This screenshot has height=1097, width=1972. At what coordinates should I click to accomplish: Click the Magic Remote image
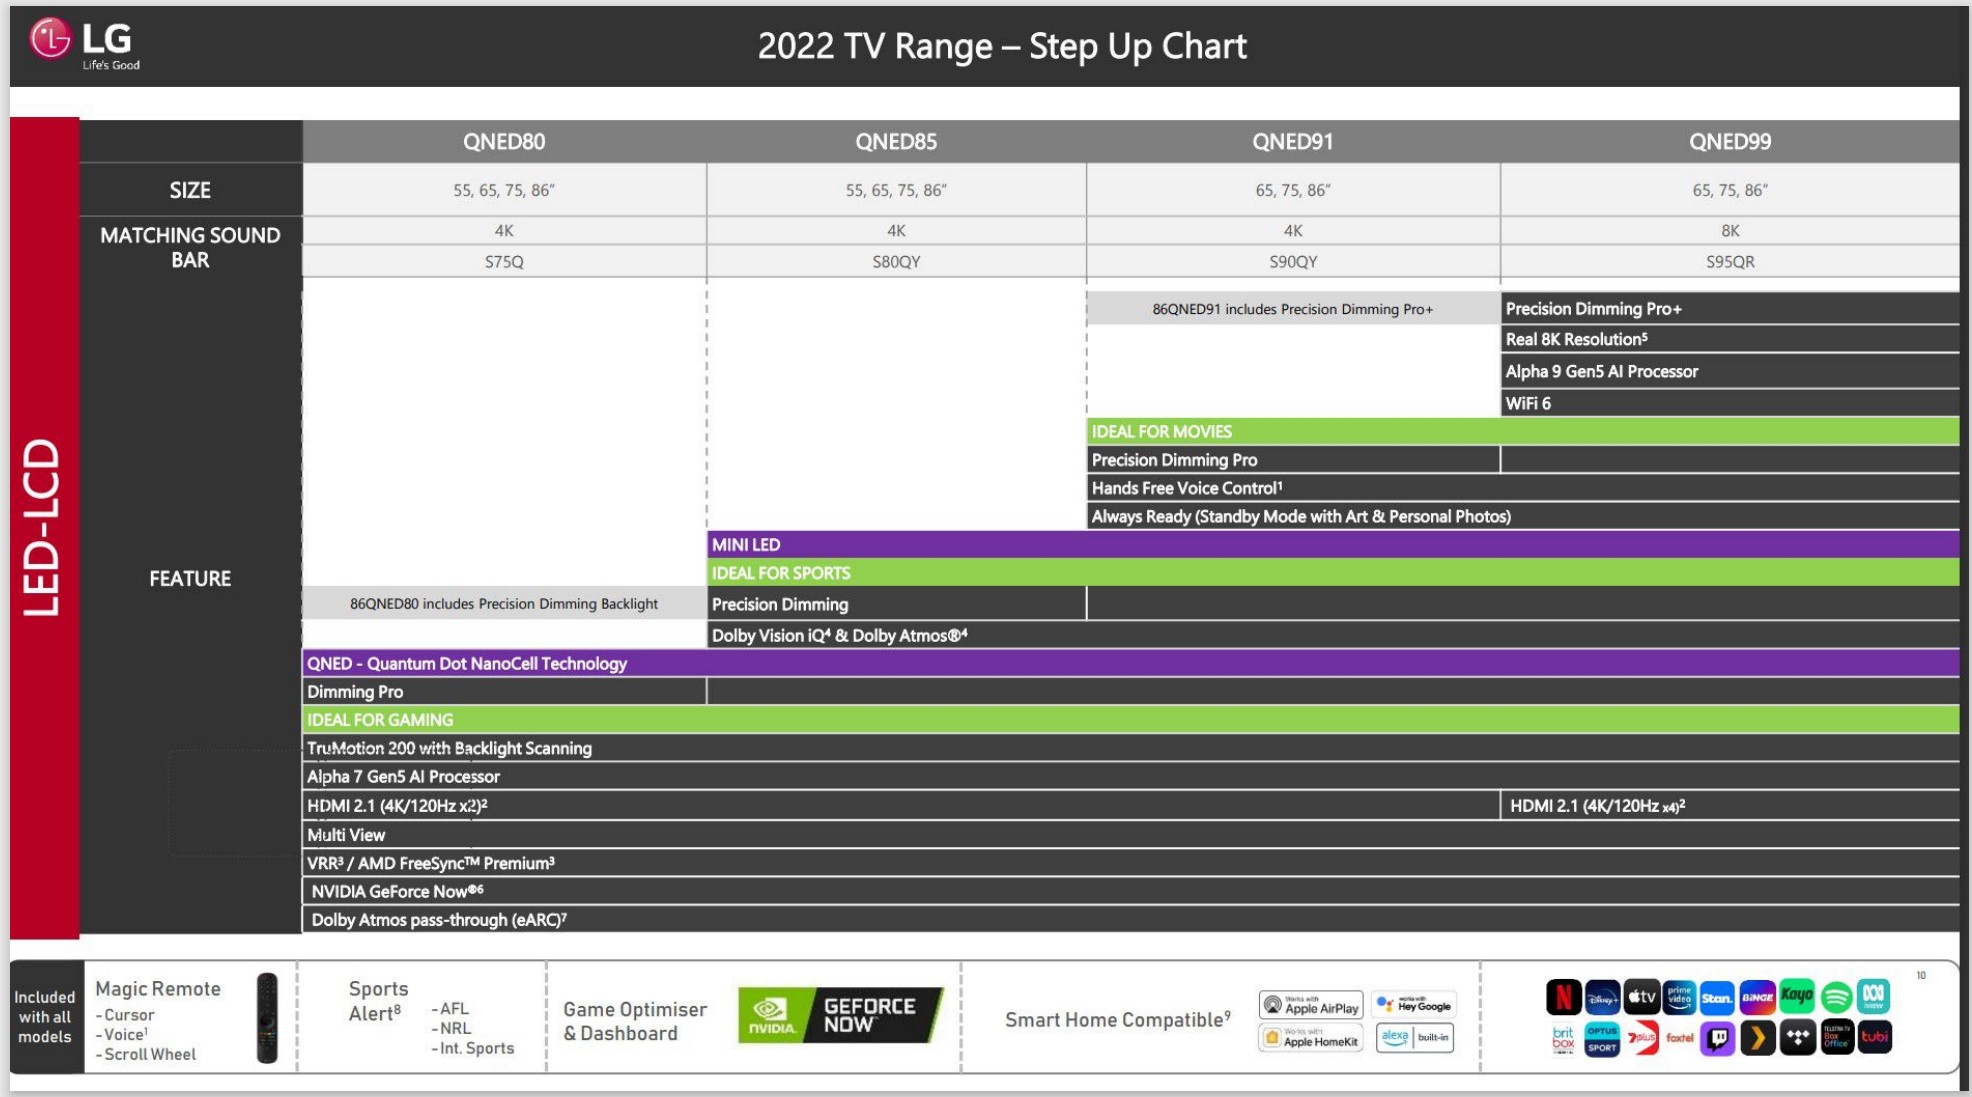coord(267,1018)
